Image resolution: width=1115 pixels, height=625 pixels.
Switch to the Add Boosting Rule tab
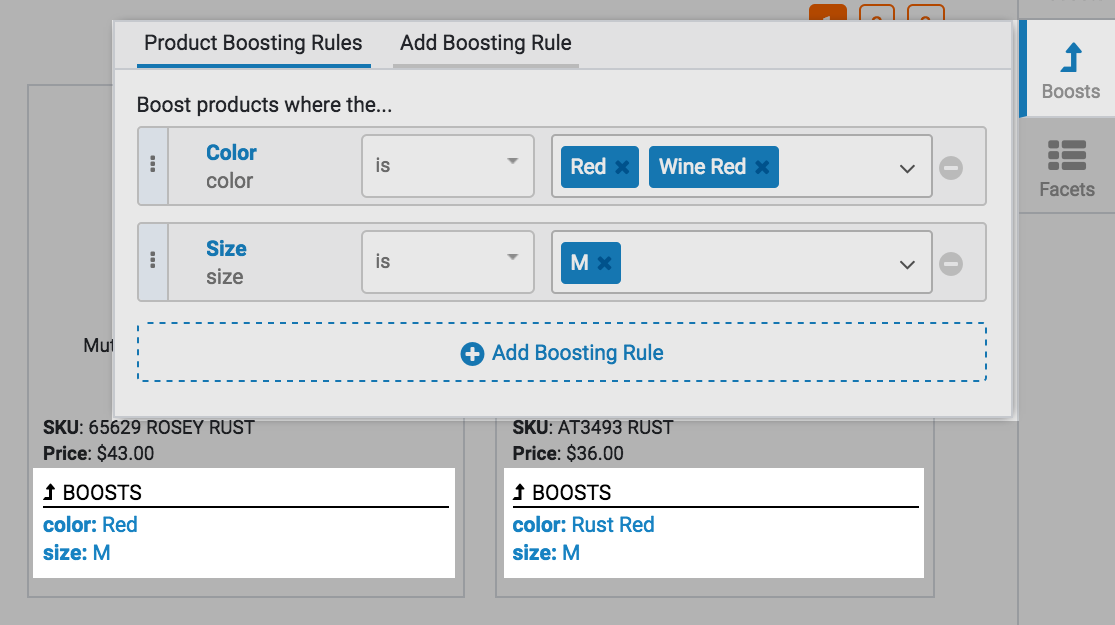coord(486,44)
